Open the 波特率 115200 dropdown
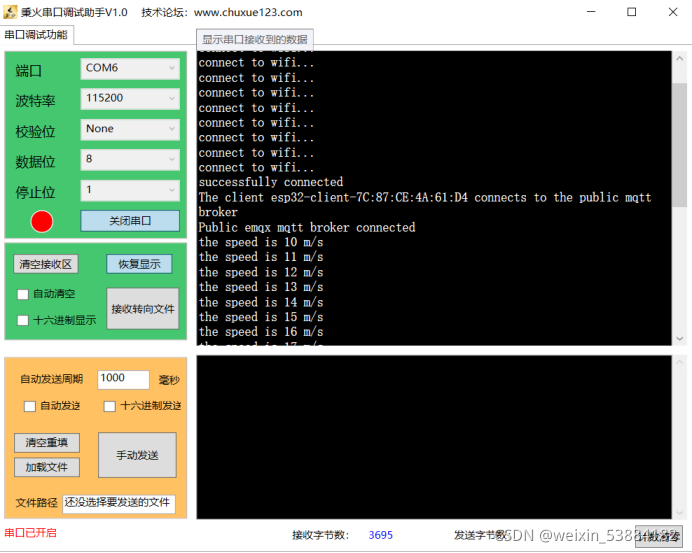692x553 pixels. pos(130,98)
